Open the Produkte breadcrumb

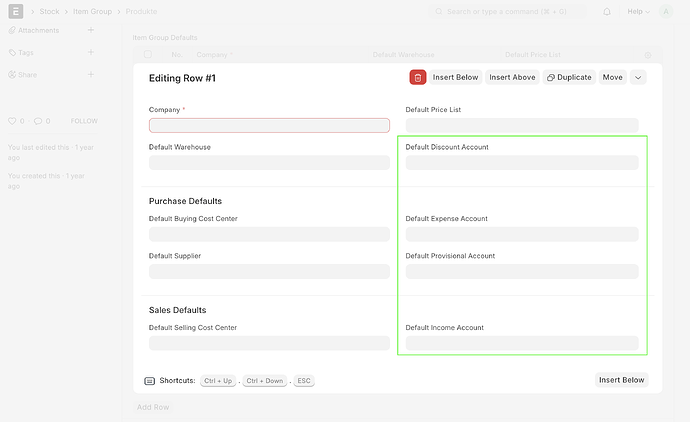[x=141, y=11]
